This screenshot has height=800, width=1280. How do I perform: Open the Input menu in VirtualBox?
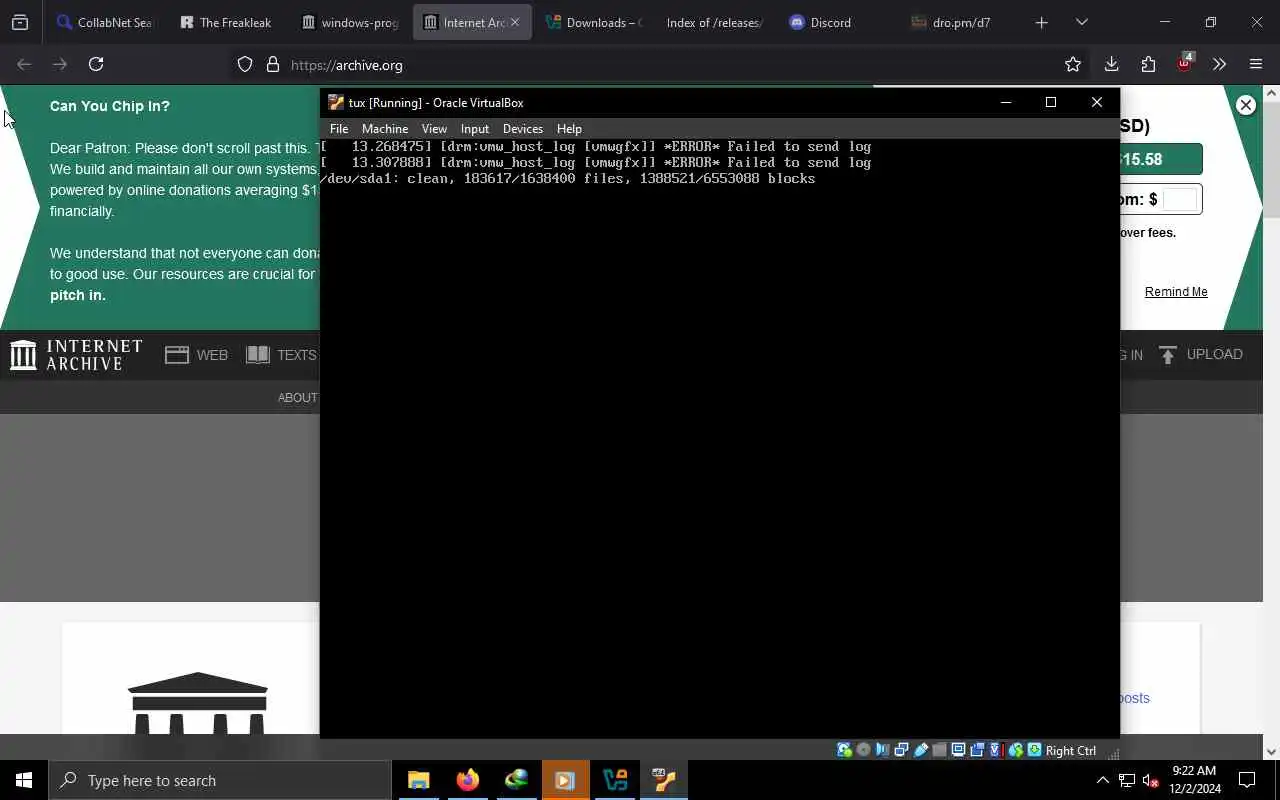pos(475,128)
